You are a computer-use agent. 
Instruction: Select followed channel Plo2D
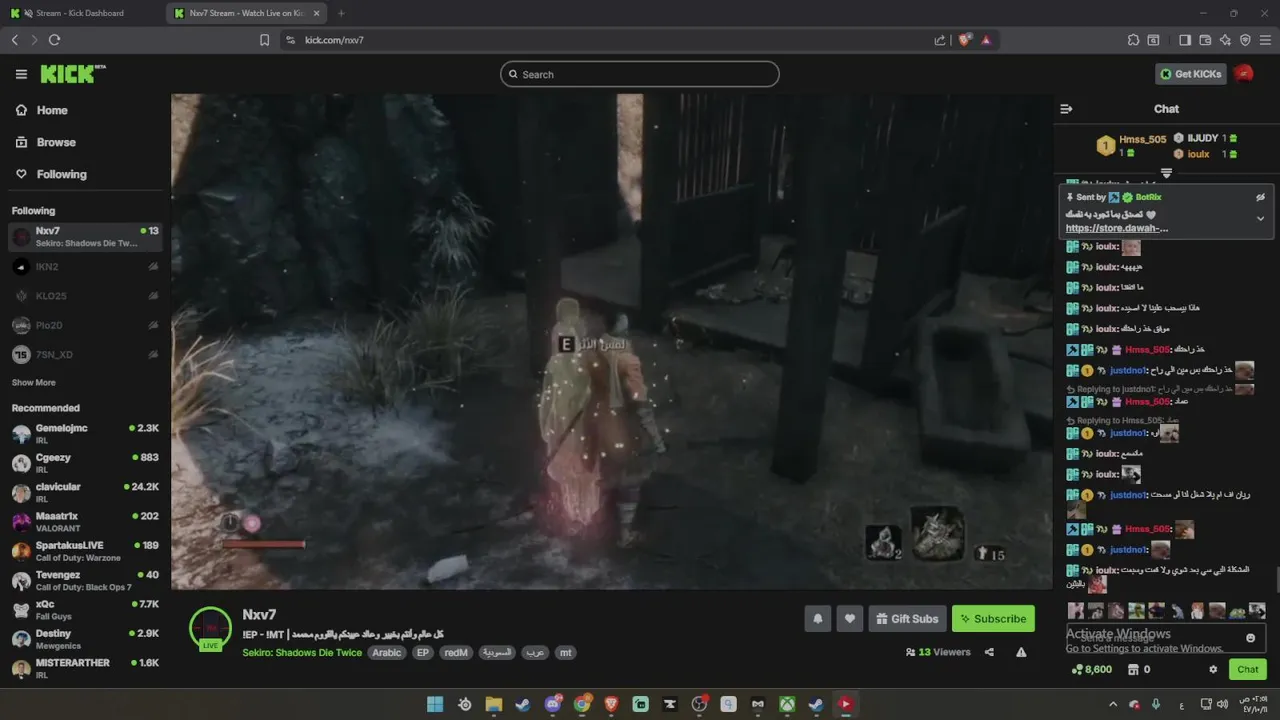[x=85, y=325]
